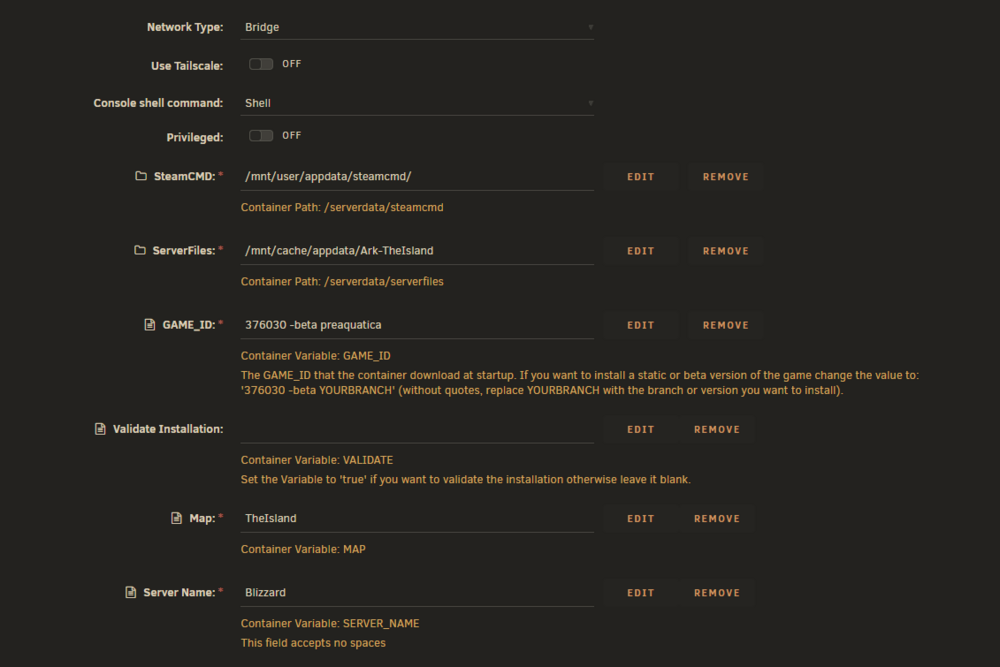The height and width of the screenshot is (667, 1000).
Task: Edit the GAME_ID variable
Action: (640, 325)
